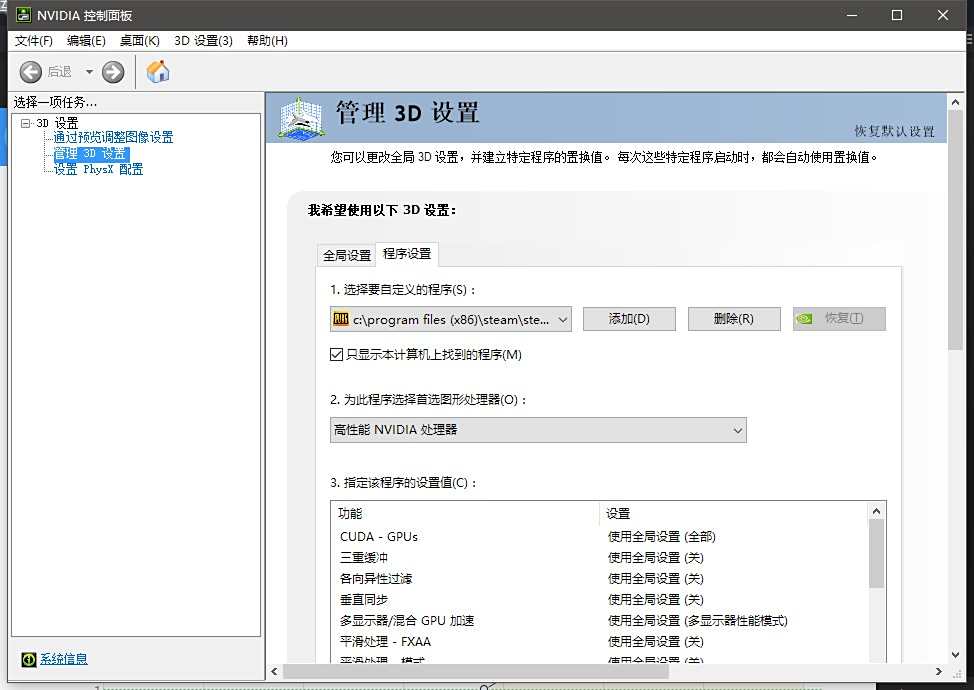Open the 编辑(E) menu
This screenshot has width=974, height=690.
86,41
